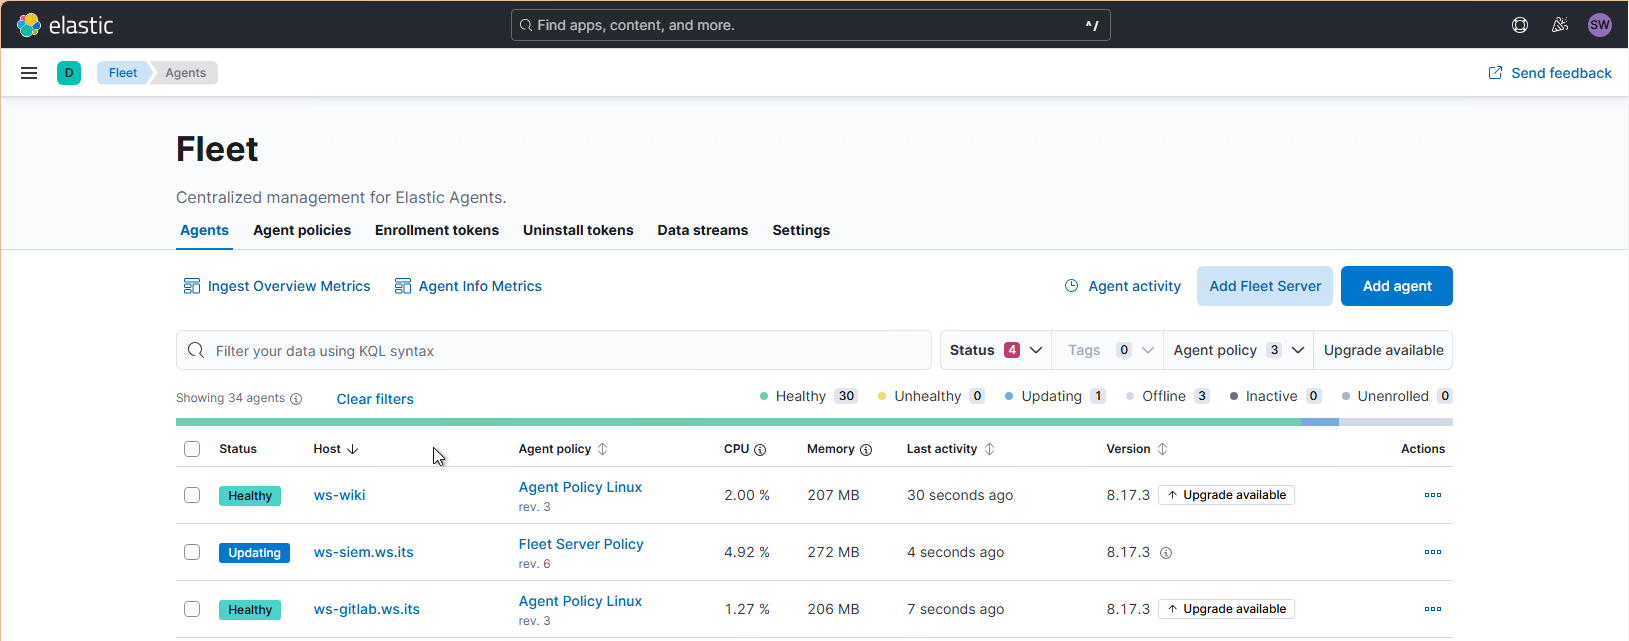
Task: Click the search magnifier in KQL filter
Action: click(x=196, y=350)
